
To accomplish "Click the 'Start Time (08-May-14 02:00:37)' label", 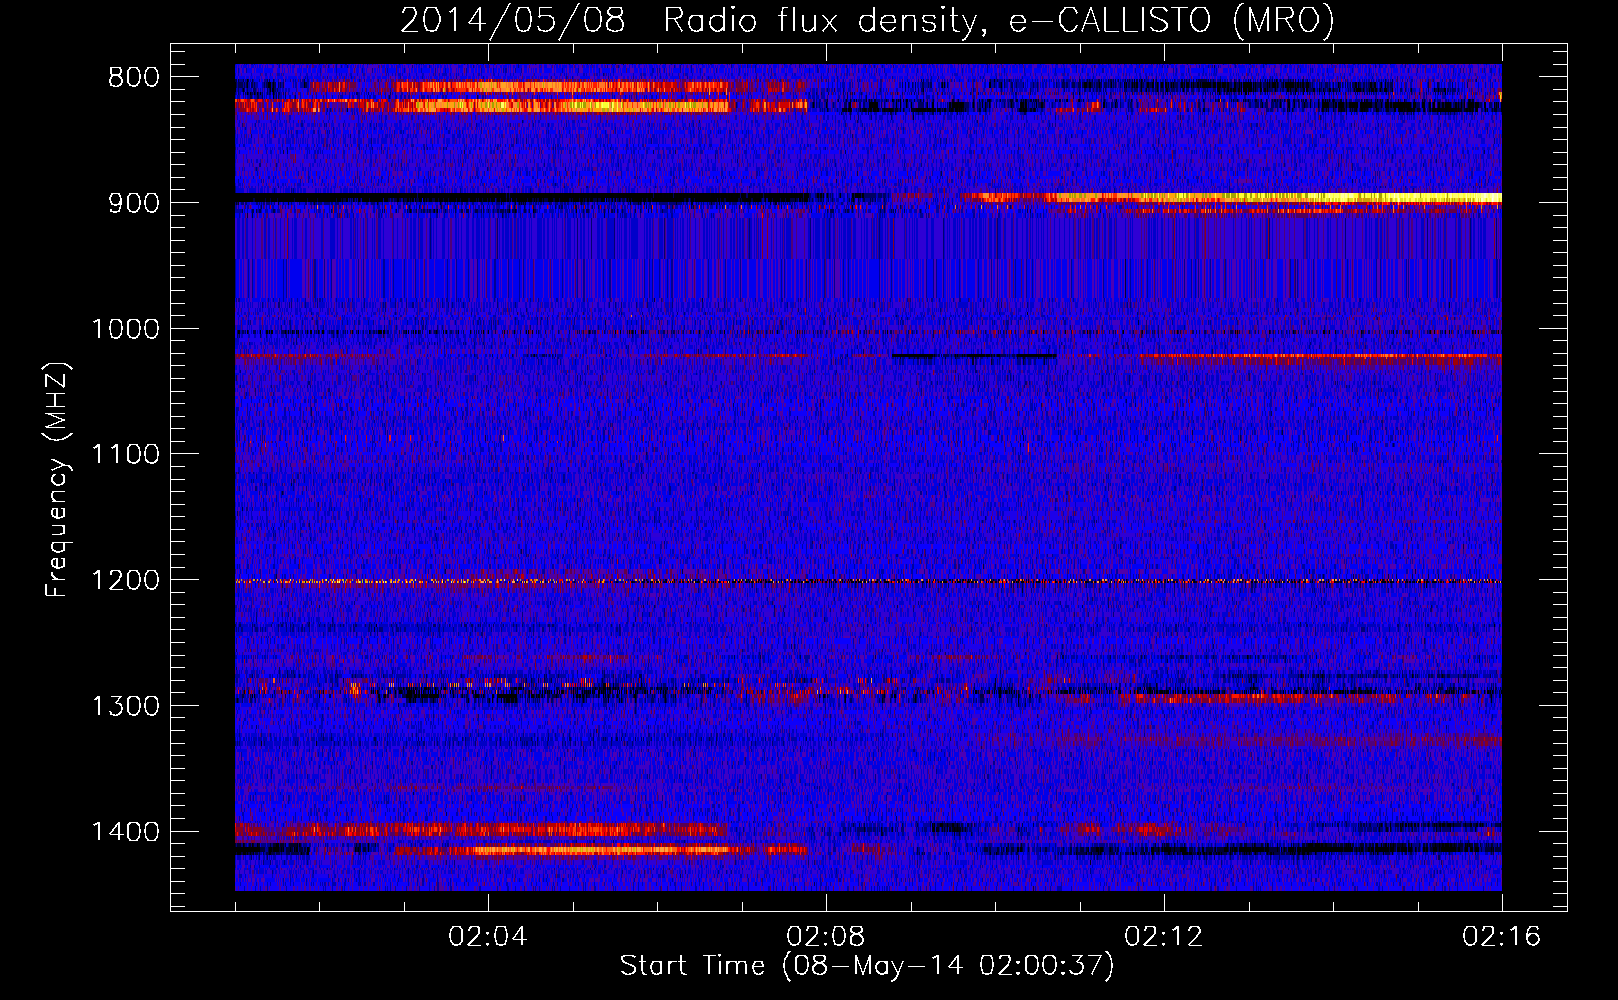I will (867, 966).
